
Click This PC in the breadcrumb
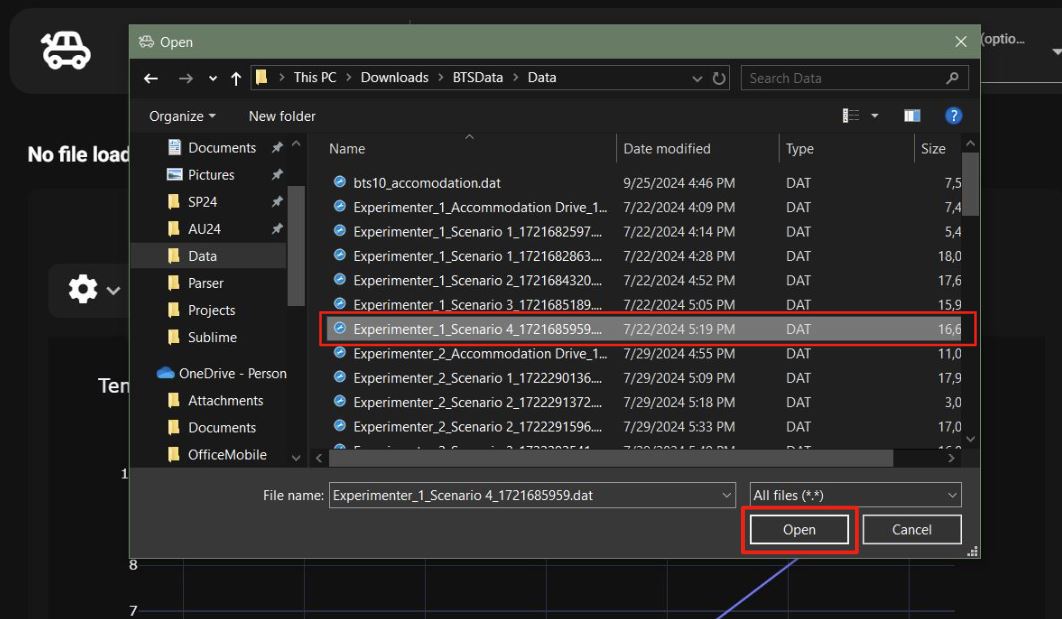315,77
